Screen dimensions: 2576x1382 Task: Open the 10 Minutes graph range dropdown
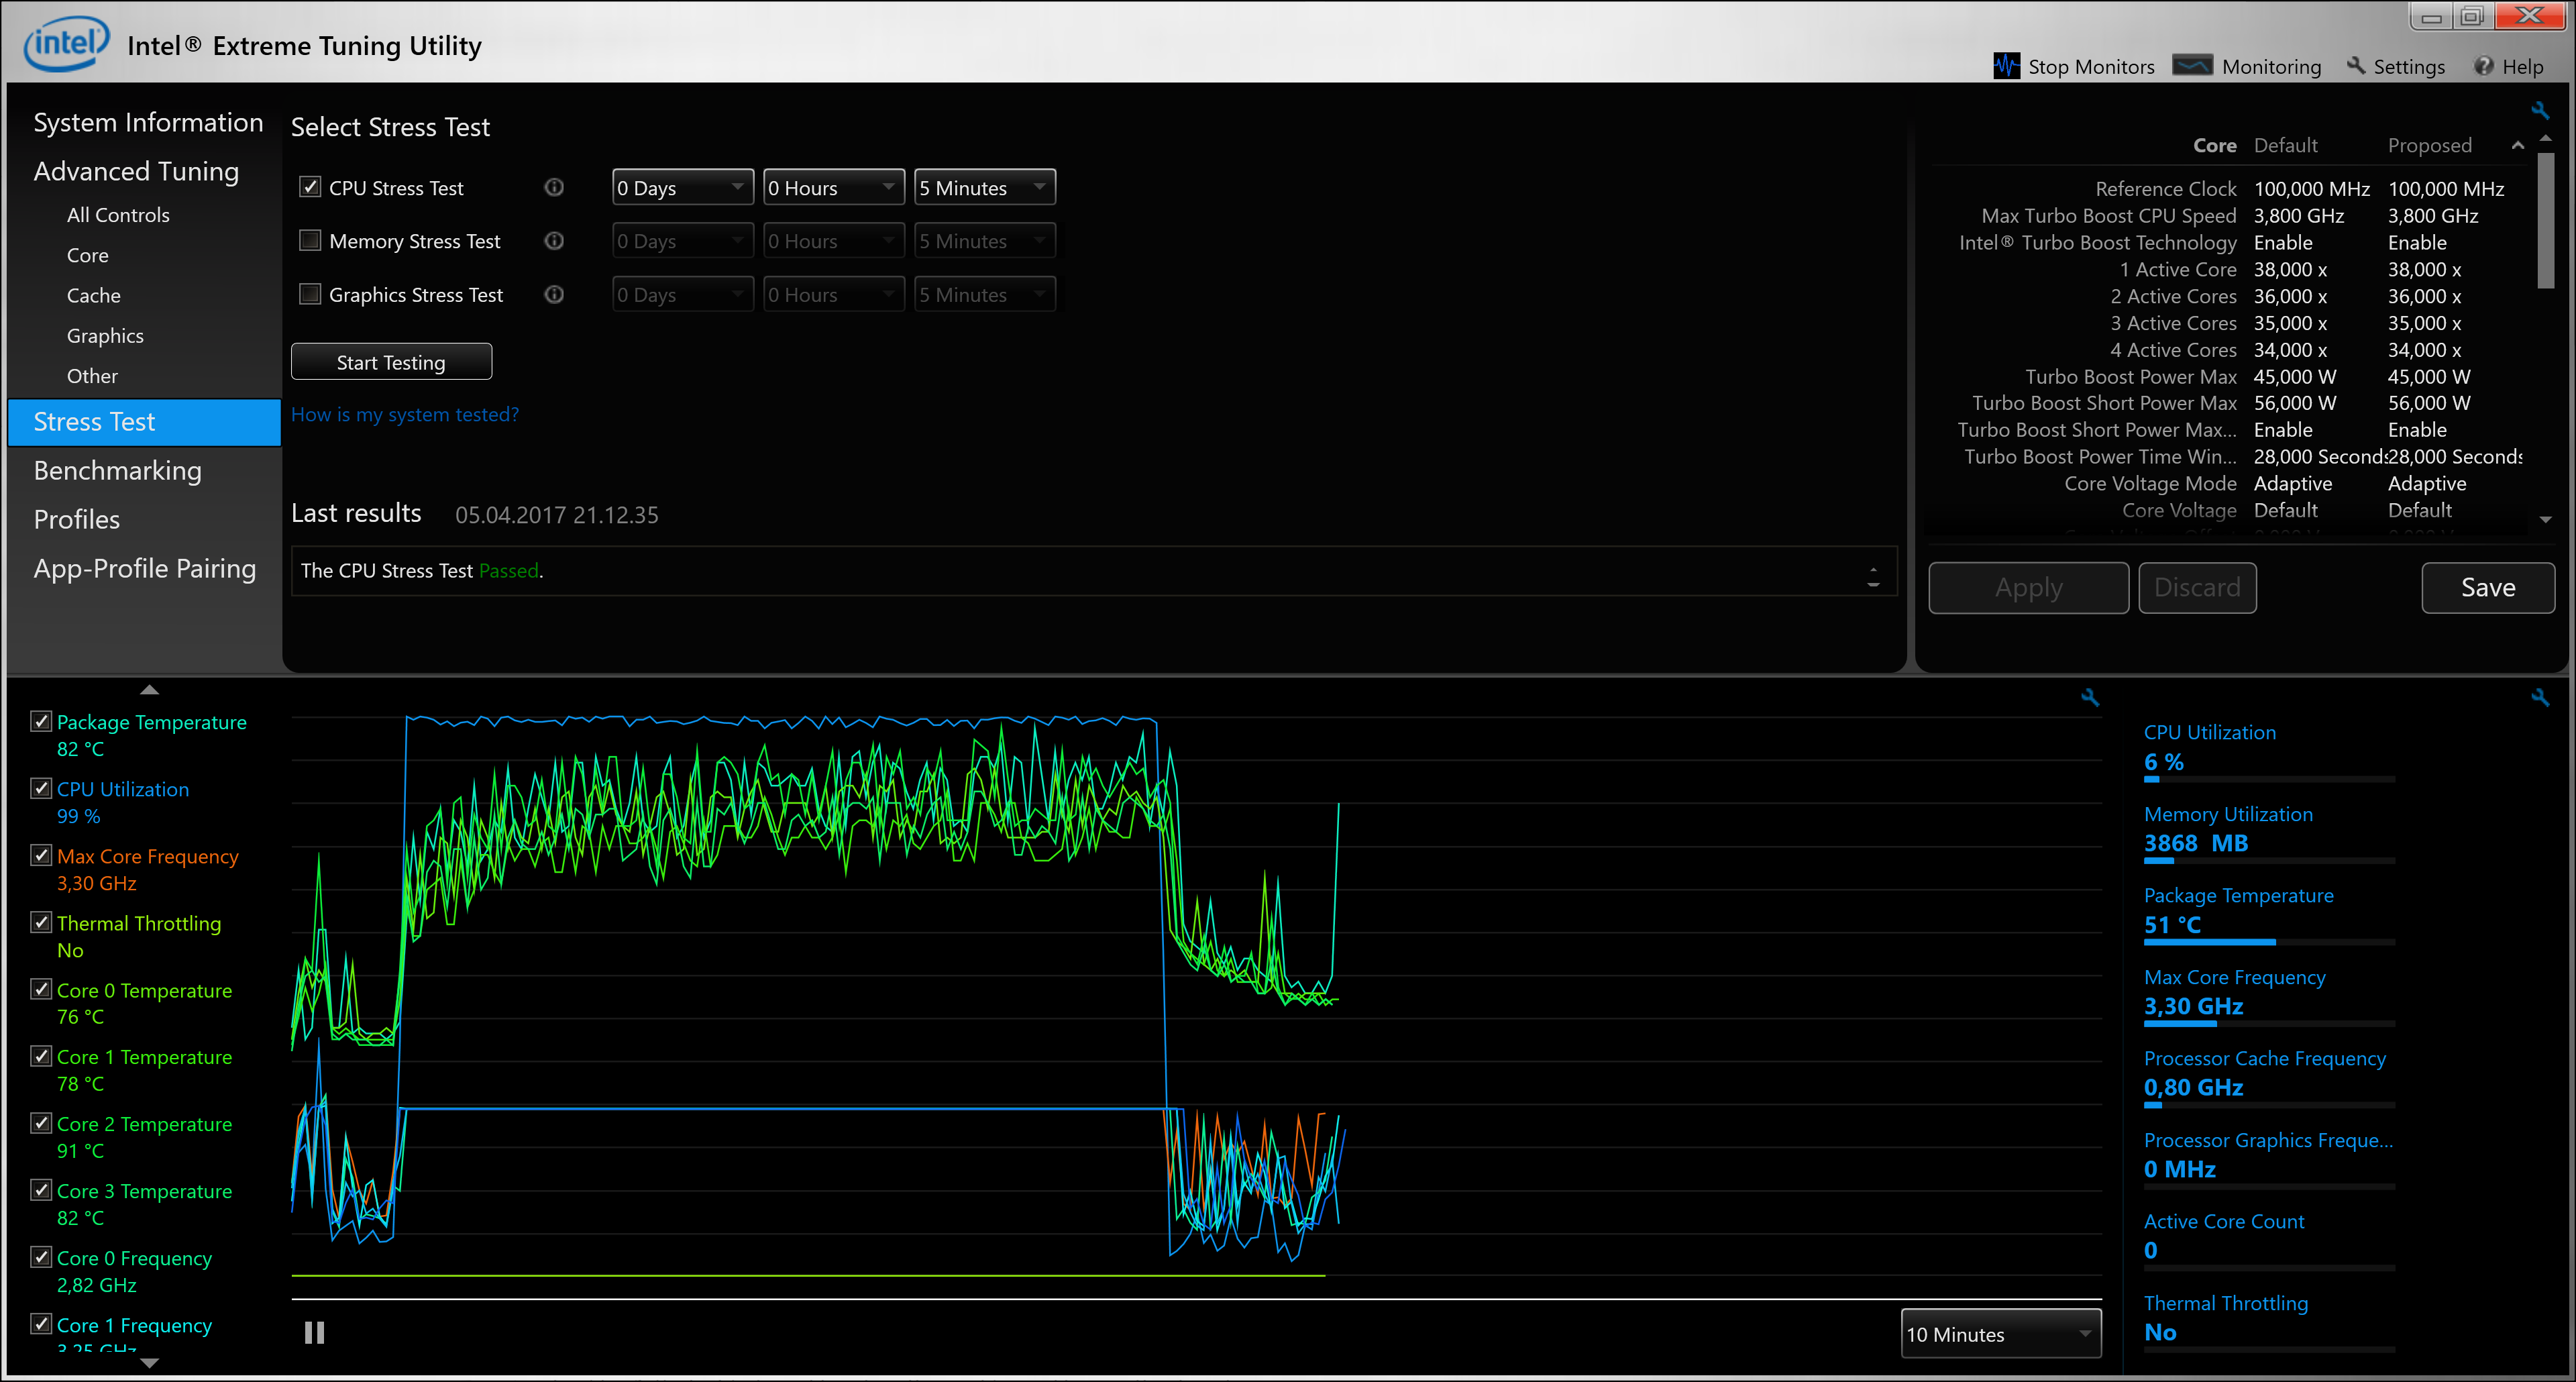(2001, 1334)
